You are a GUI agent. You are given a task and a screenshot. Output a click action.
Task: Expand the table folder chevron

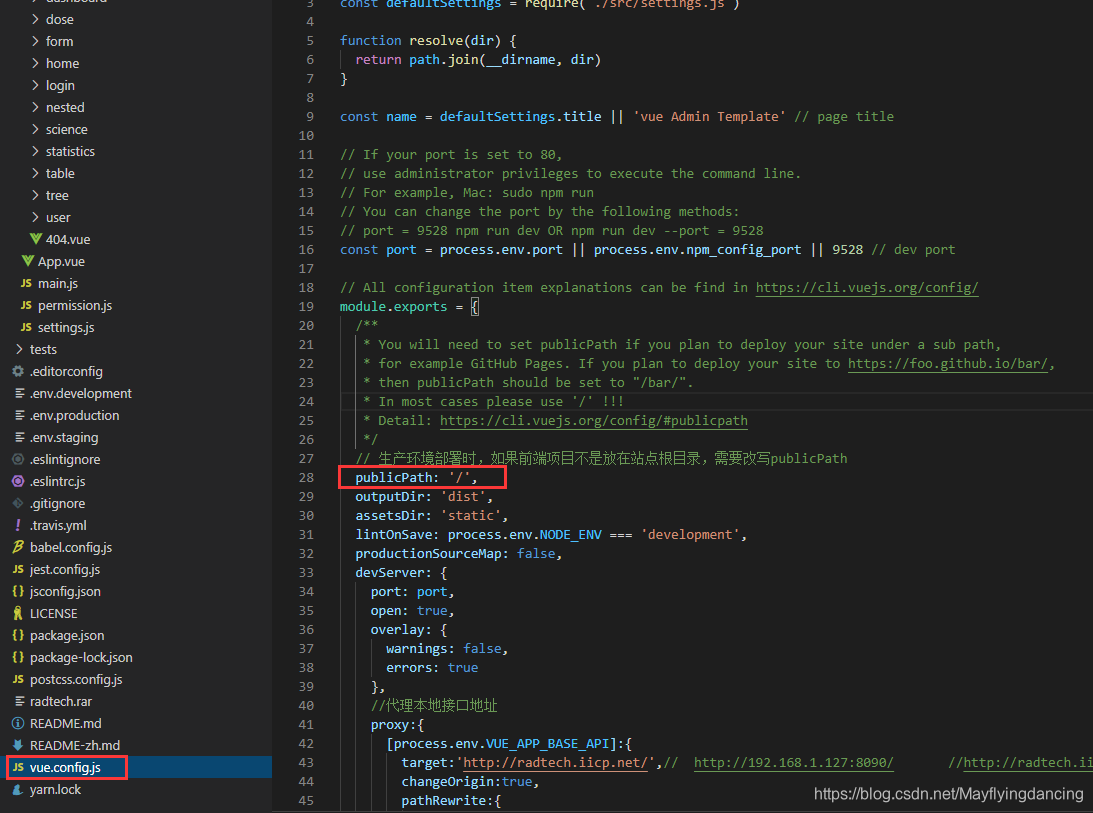pos(35,173)
